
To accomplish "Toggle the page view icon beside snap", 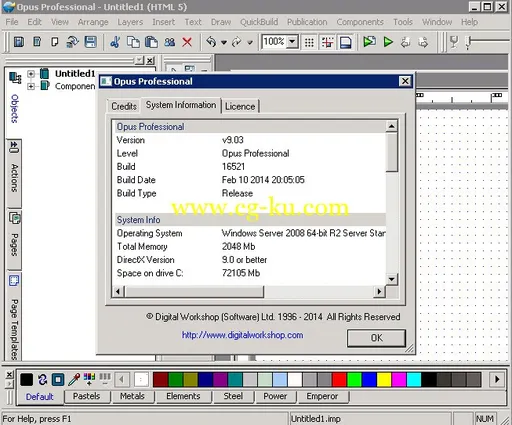I will coord(345,42).
